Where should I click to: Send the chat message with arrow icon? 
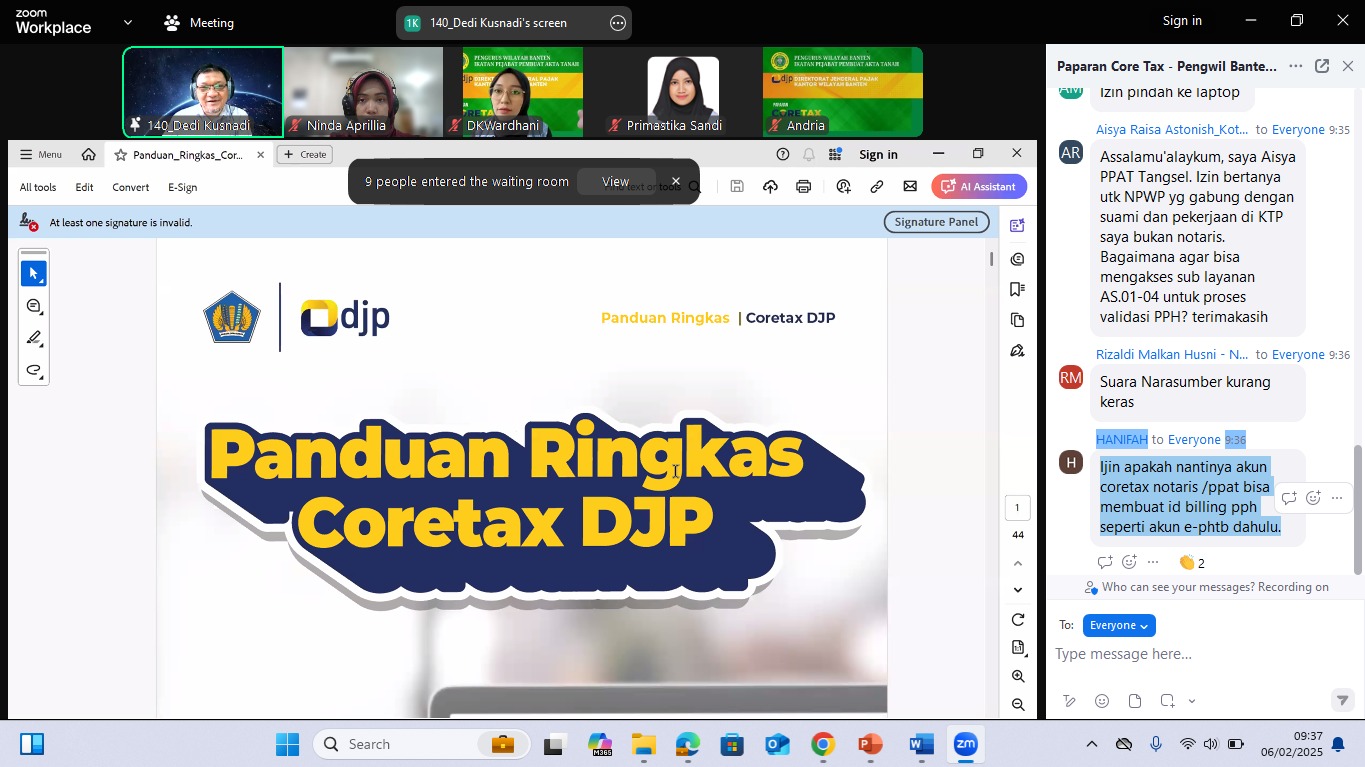click(x=1342, y=700)
